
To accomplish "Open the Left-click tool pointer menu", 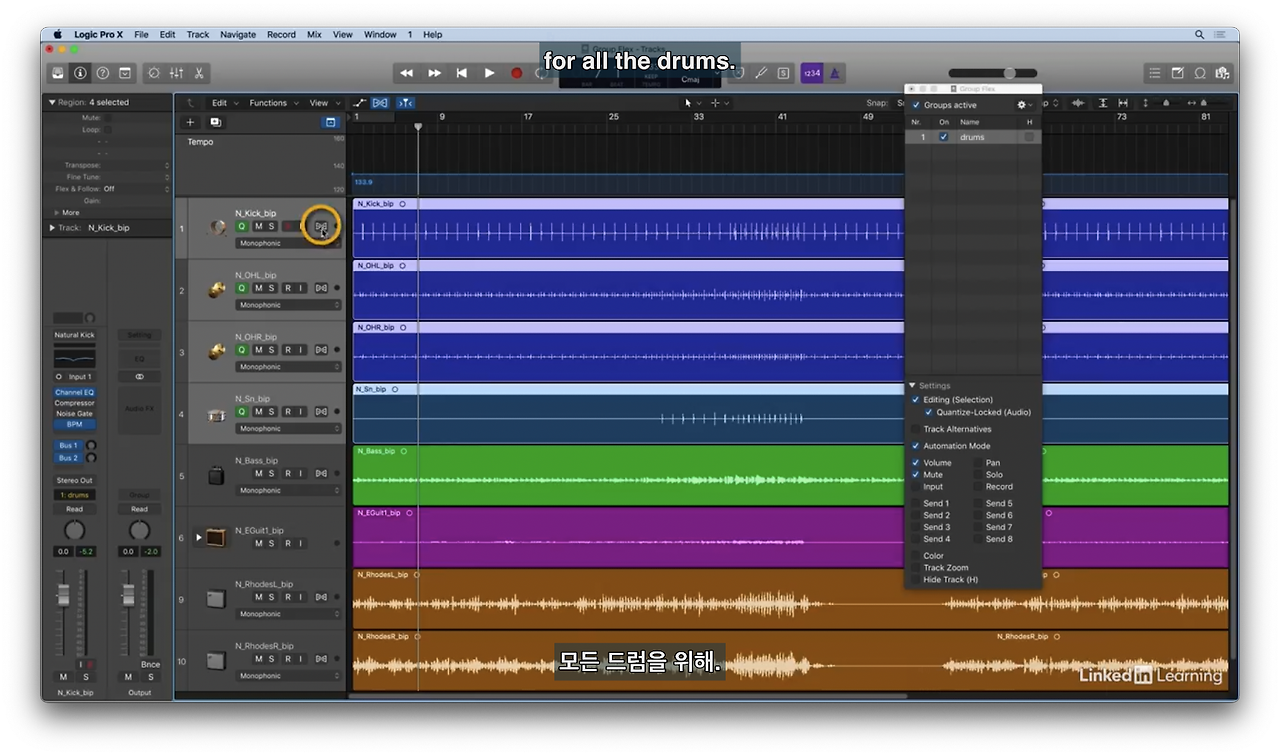I will [691, 103].
